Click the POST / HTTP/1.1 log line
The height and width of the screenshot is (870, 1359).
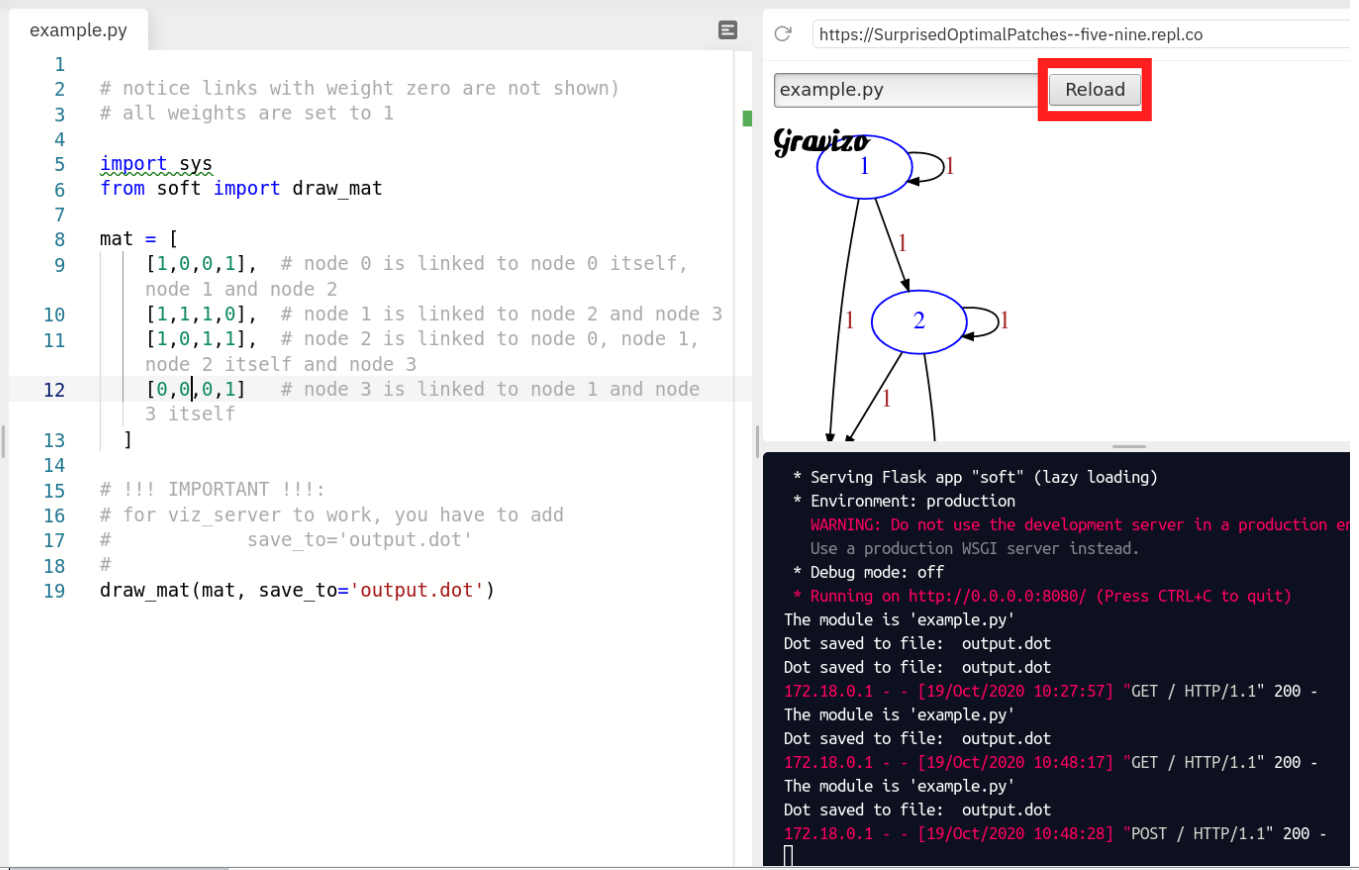[1055, 833]
